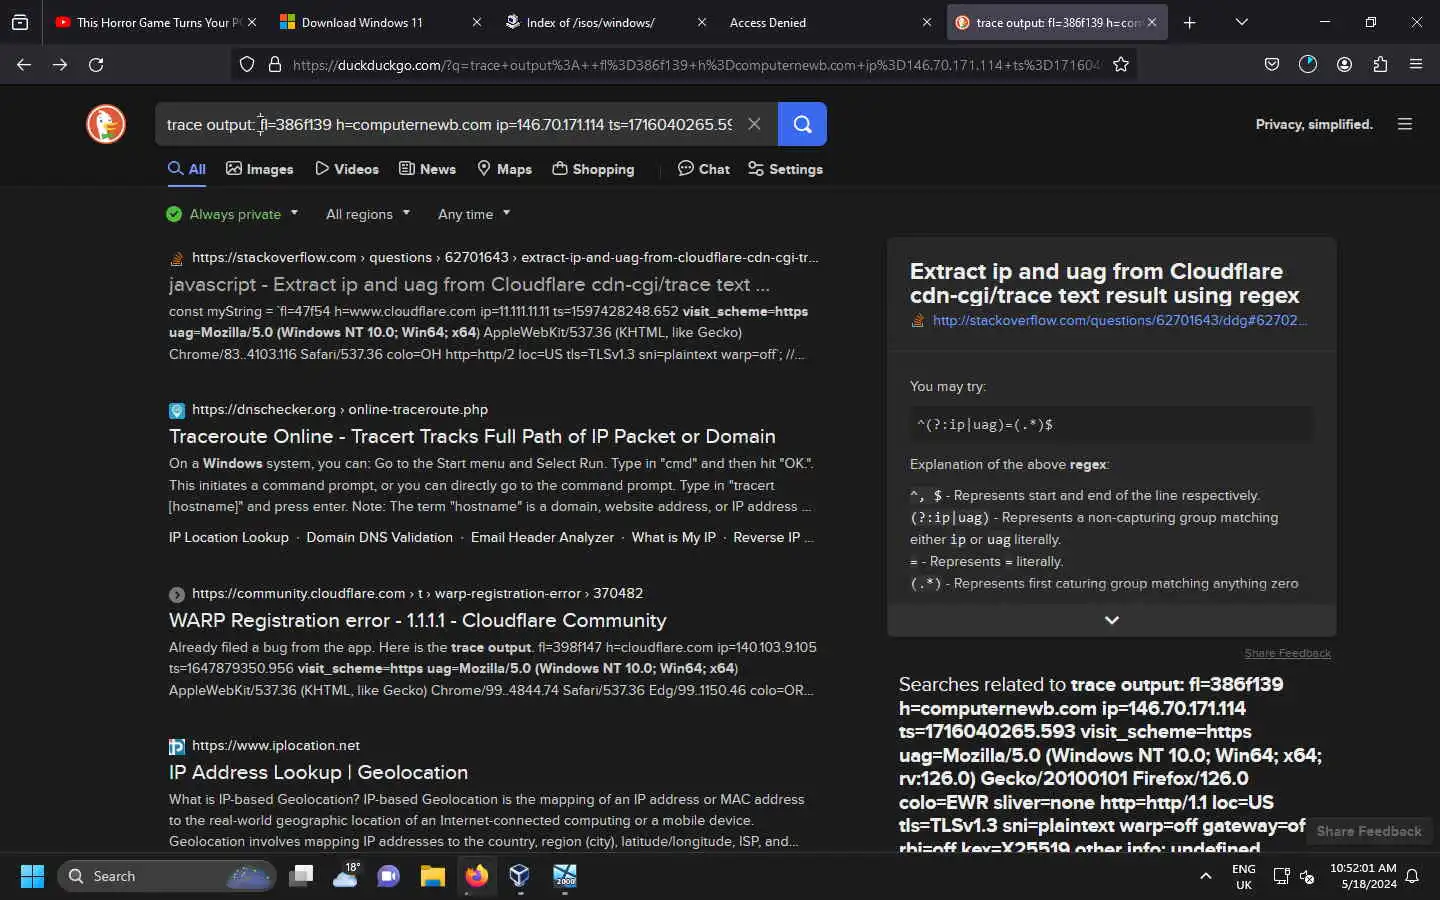1440x900 pixels.
Task: Open WARP Registration error result
Action: pyautogui.click(x=417, y=621)
